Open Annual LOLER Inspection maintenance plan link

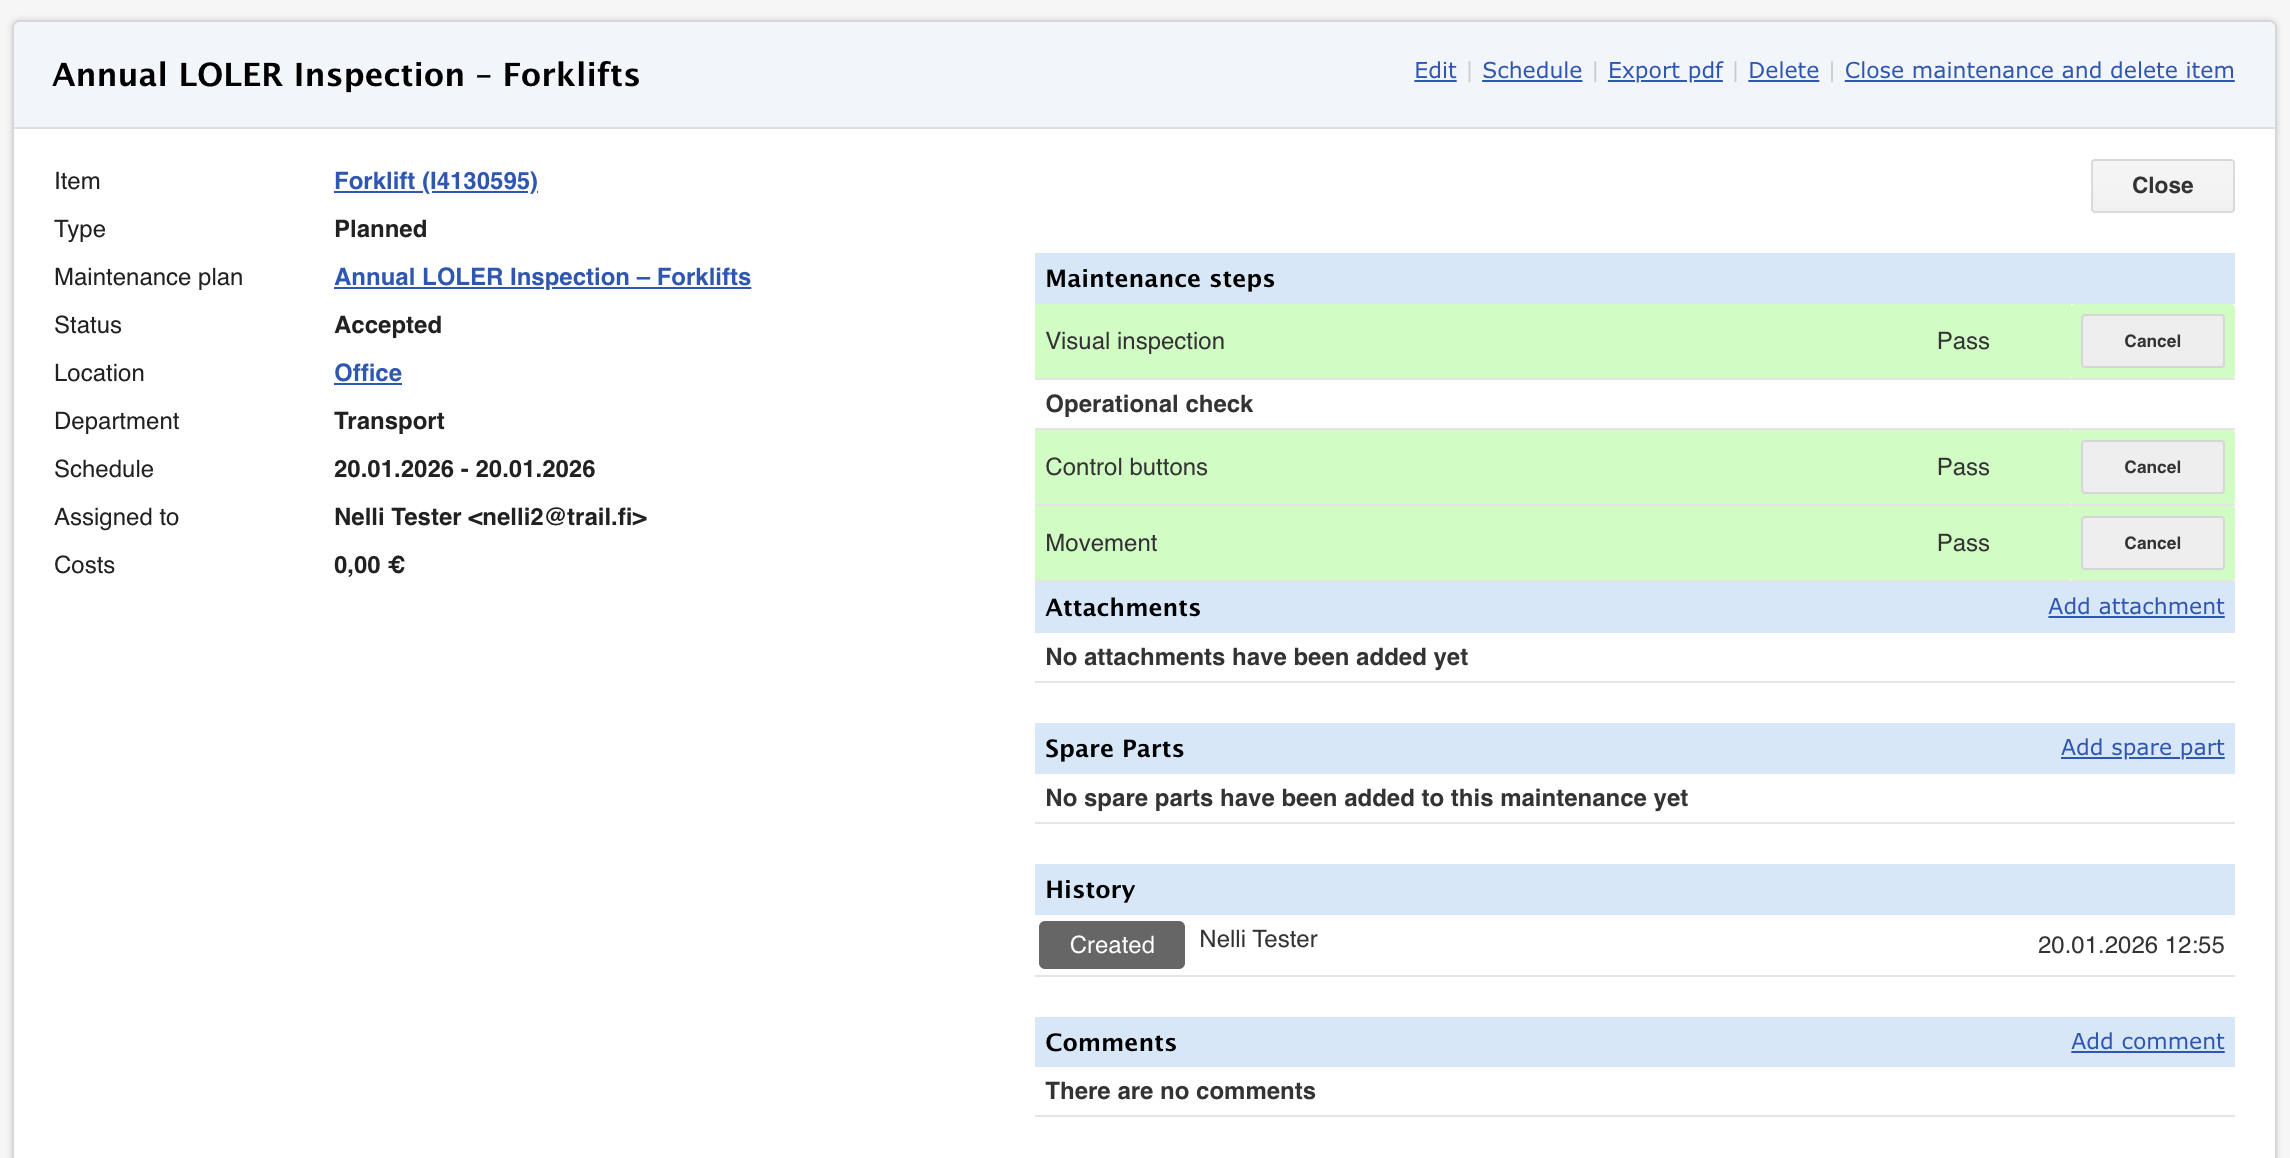coord(542,277)
